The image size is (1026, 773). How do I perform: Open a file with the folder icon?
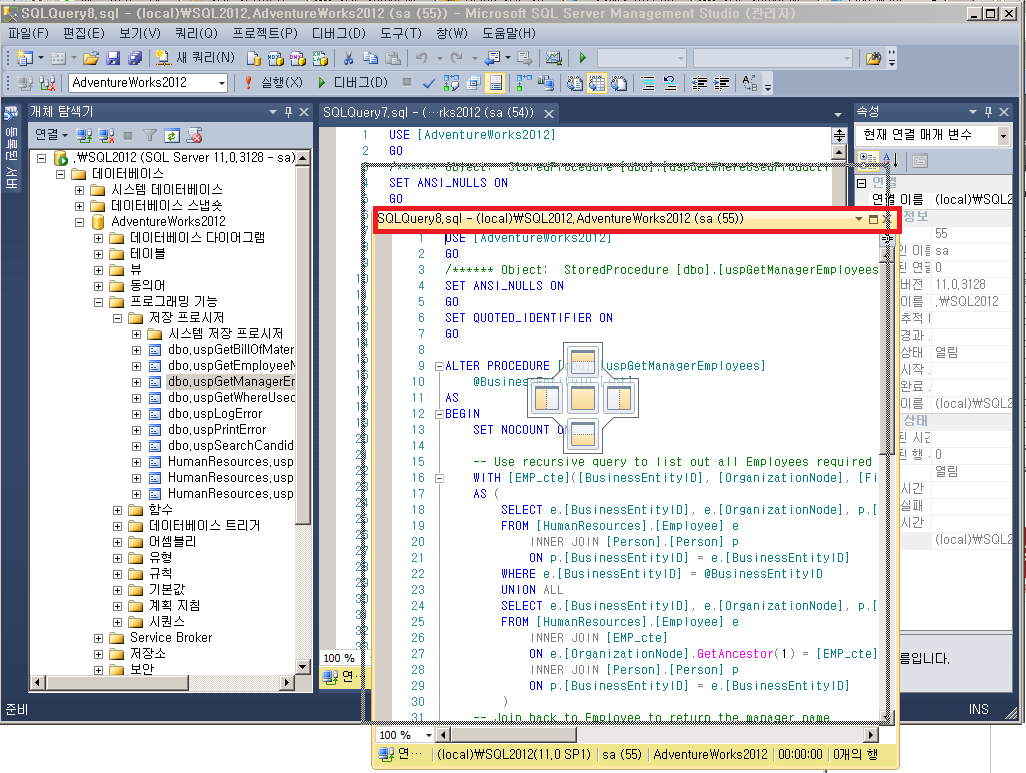coord(91,58)
